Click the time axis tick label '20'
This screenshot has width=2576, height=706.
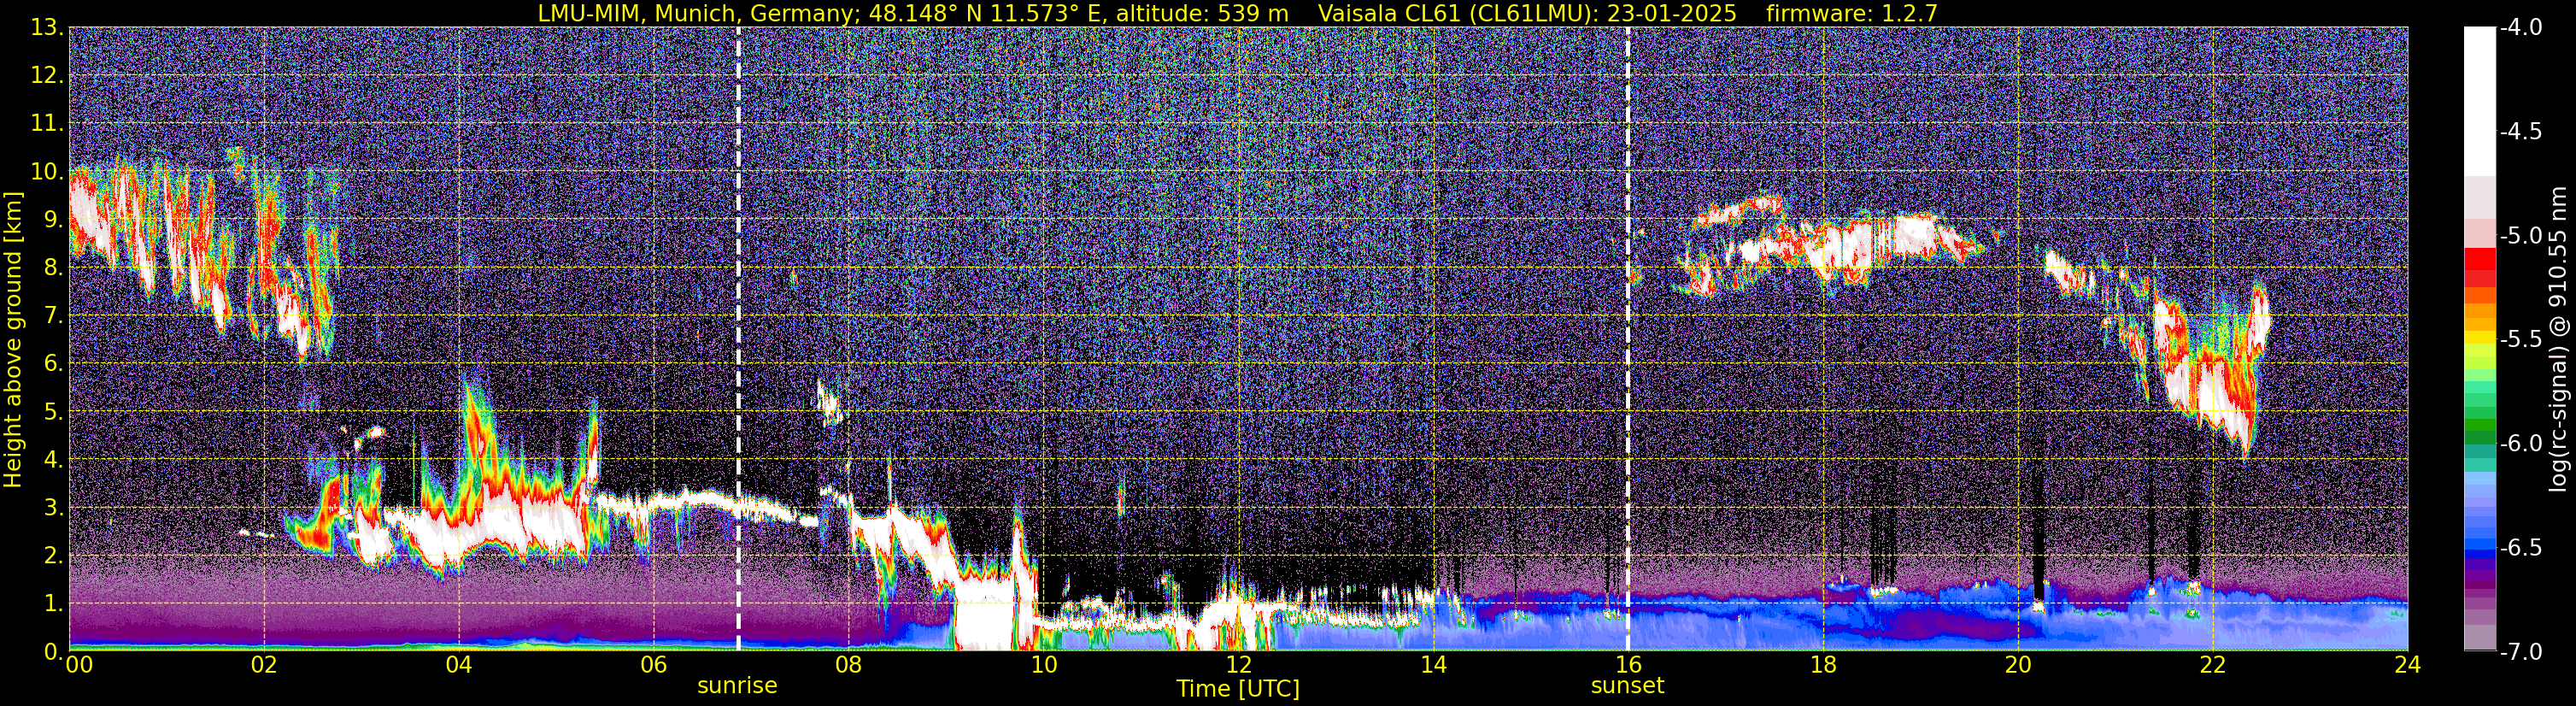pyautogui.click(x=2018, y=665)
